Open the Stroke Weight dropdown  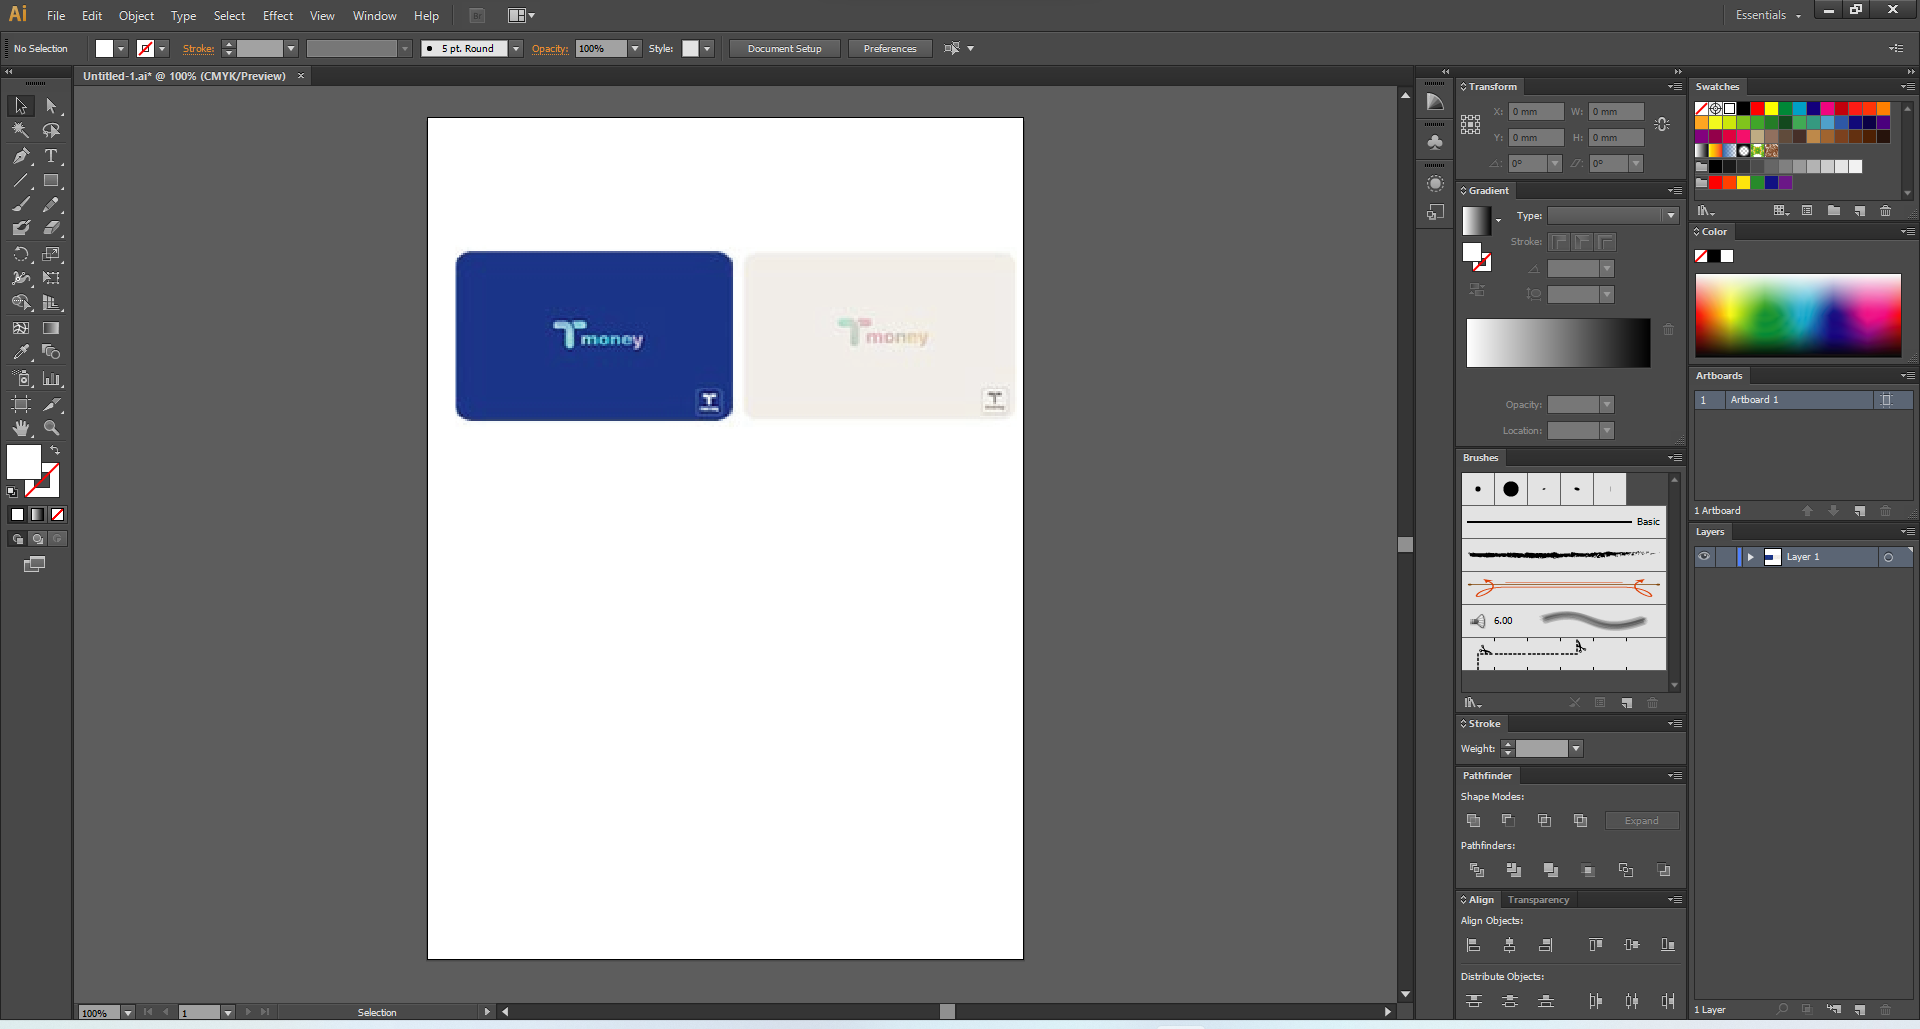1576,749
